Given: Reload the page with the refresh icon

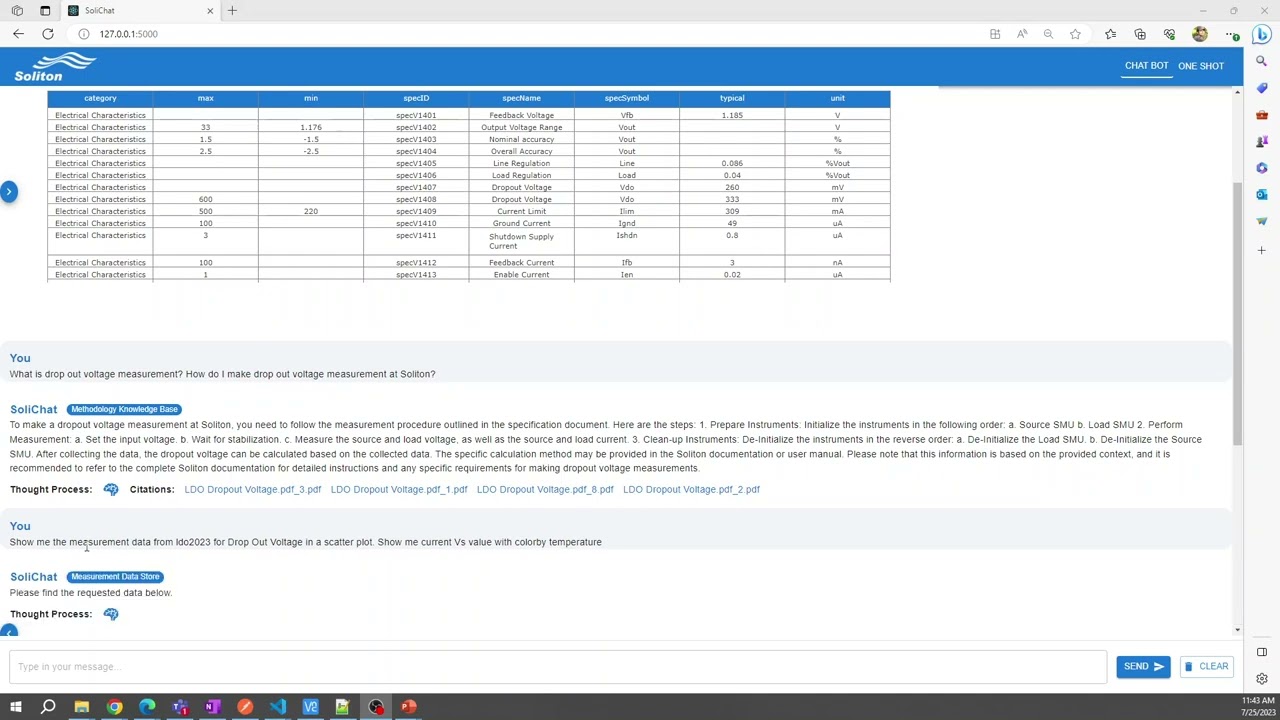Looking at the screenshot, I should coord(47,34).
